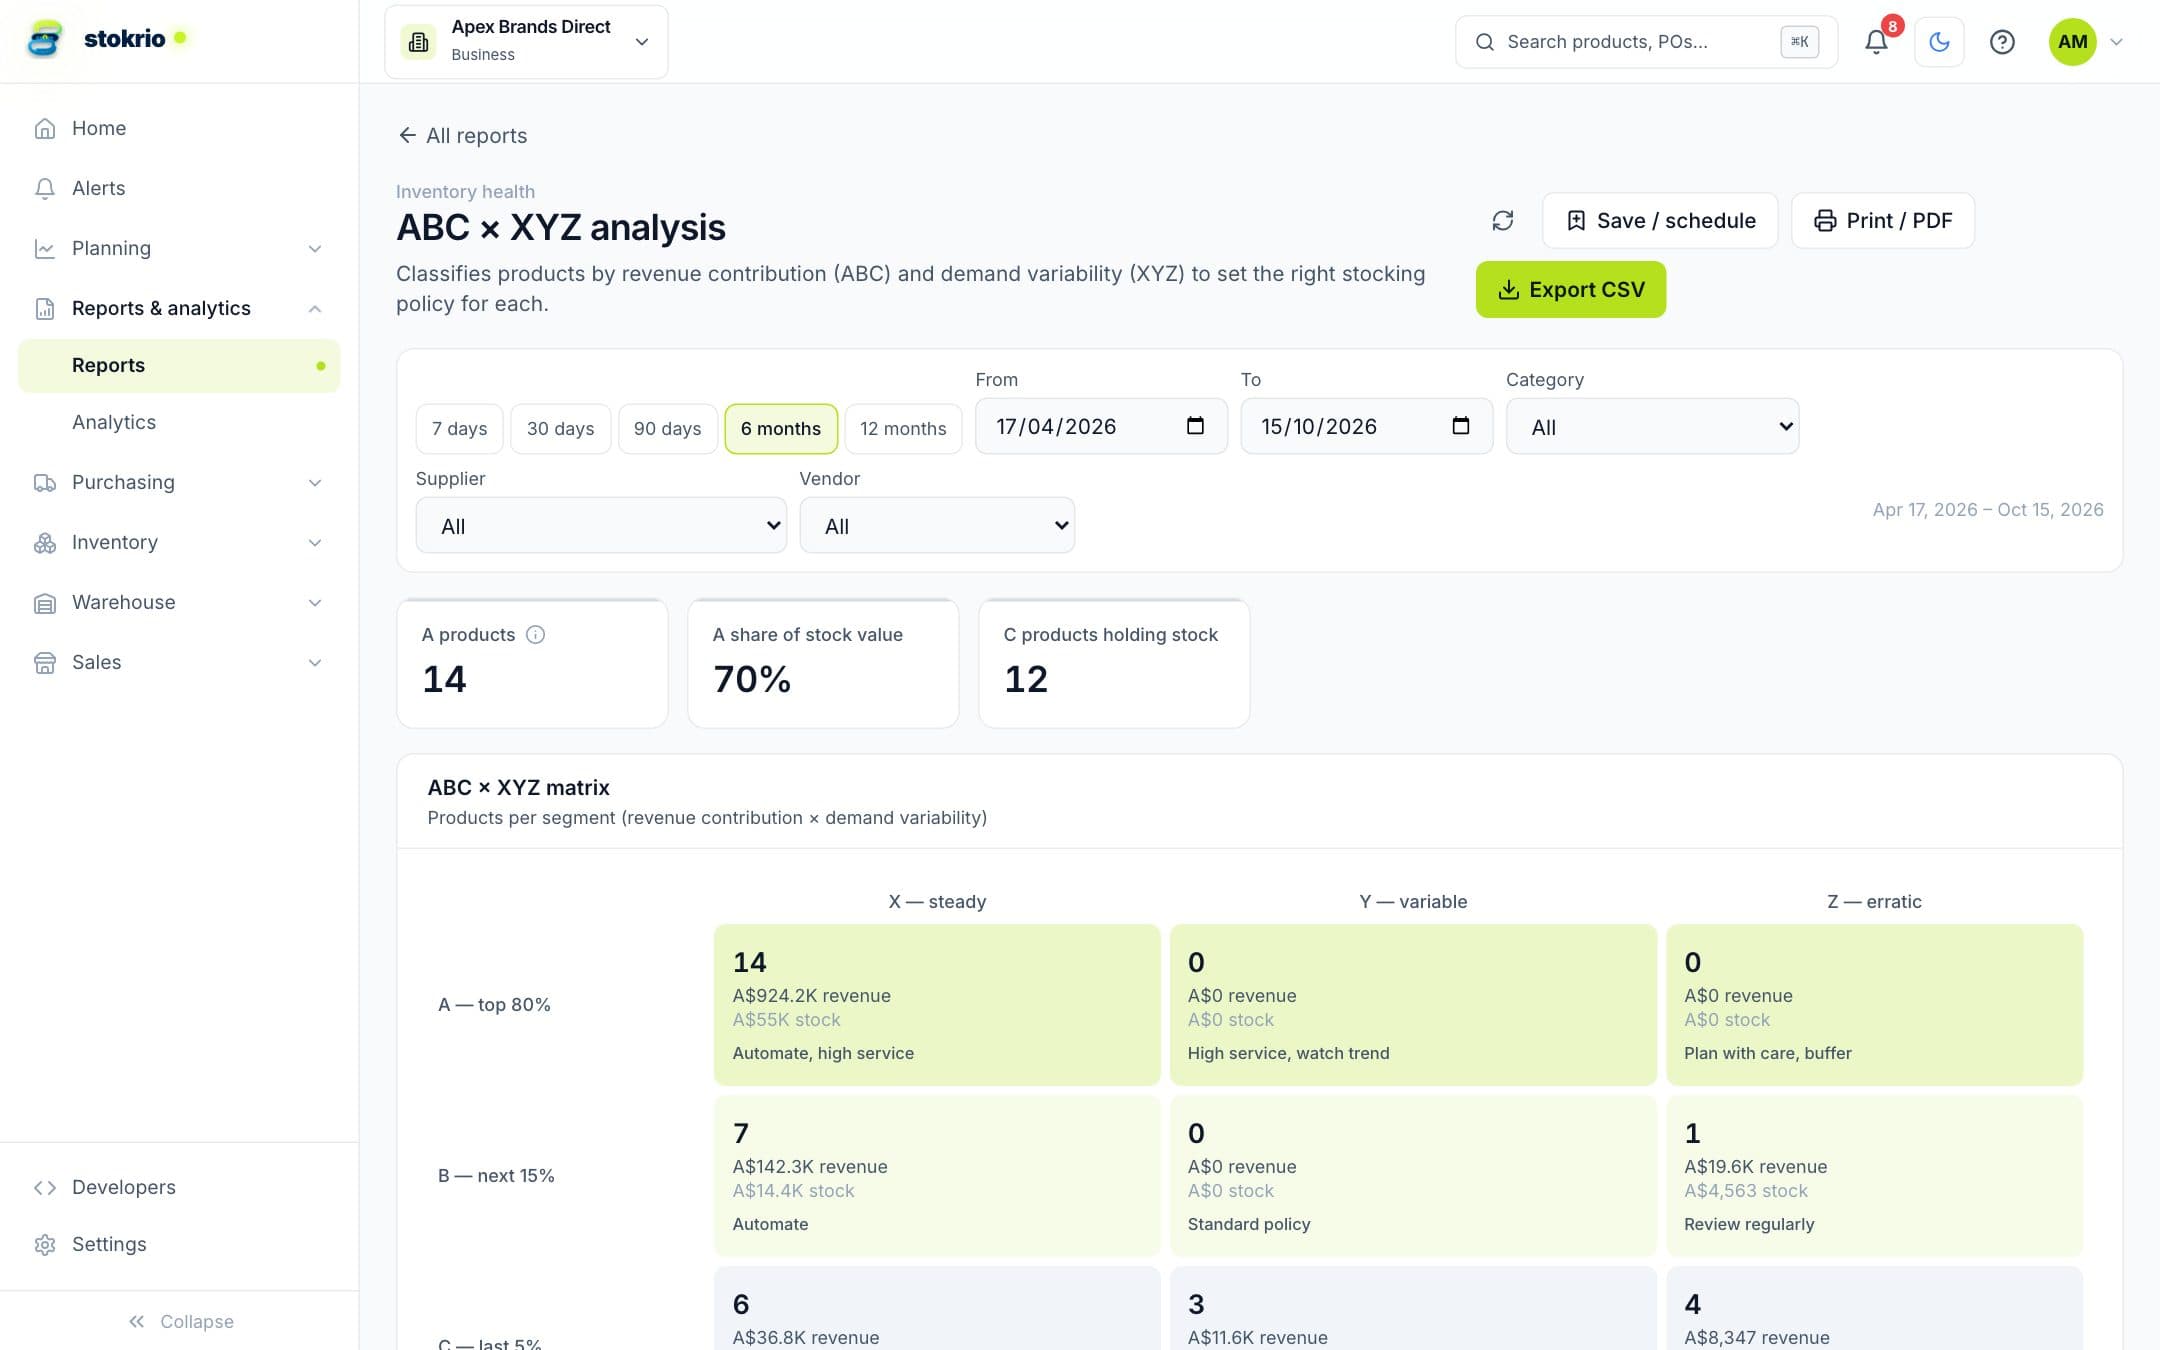
Task: Expand the Inventory chevron
Action: (x=315, y=542)
